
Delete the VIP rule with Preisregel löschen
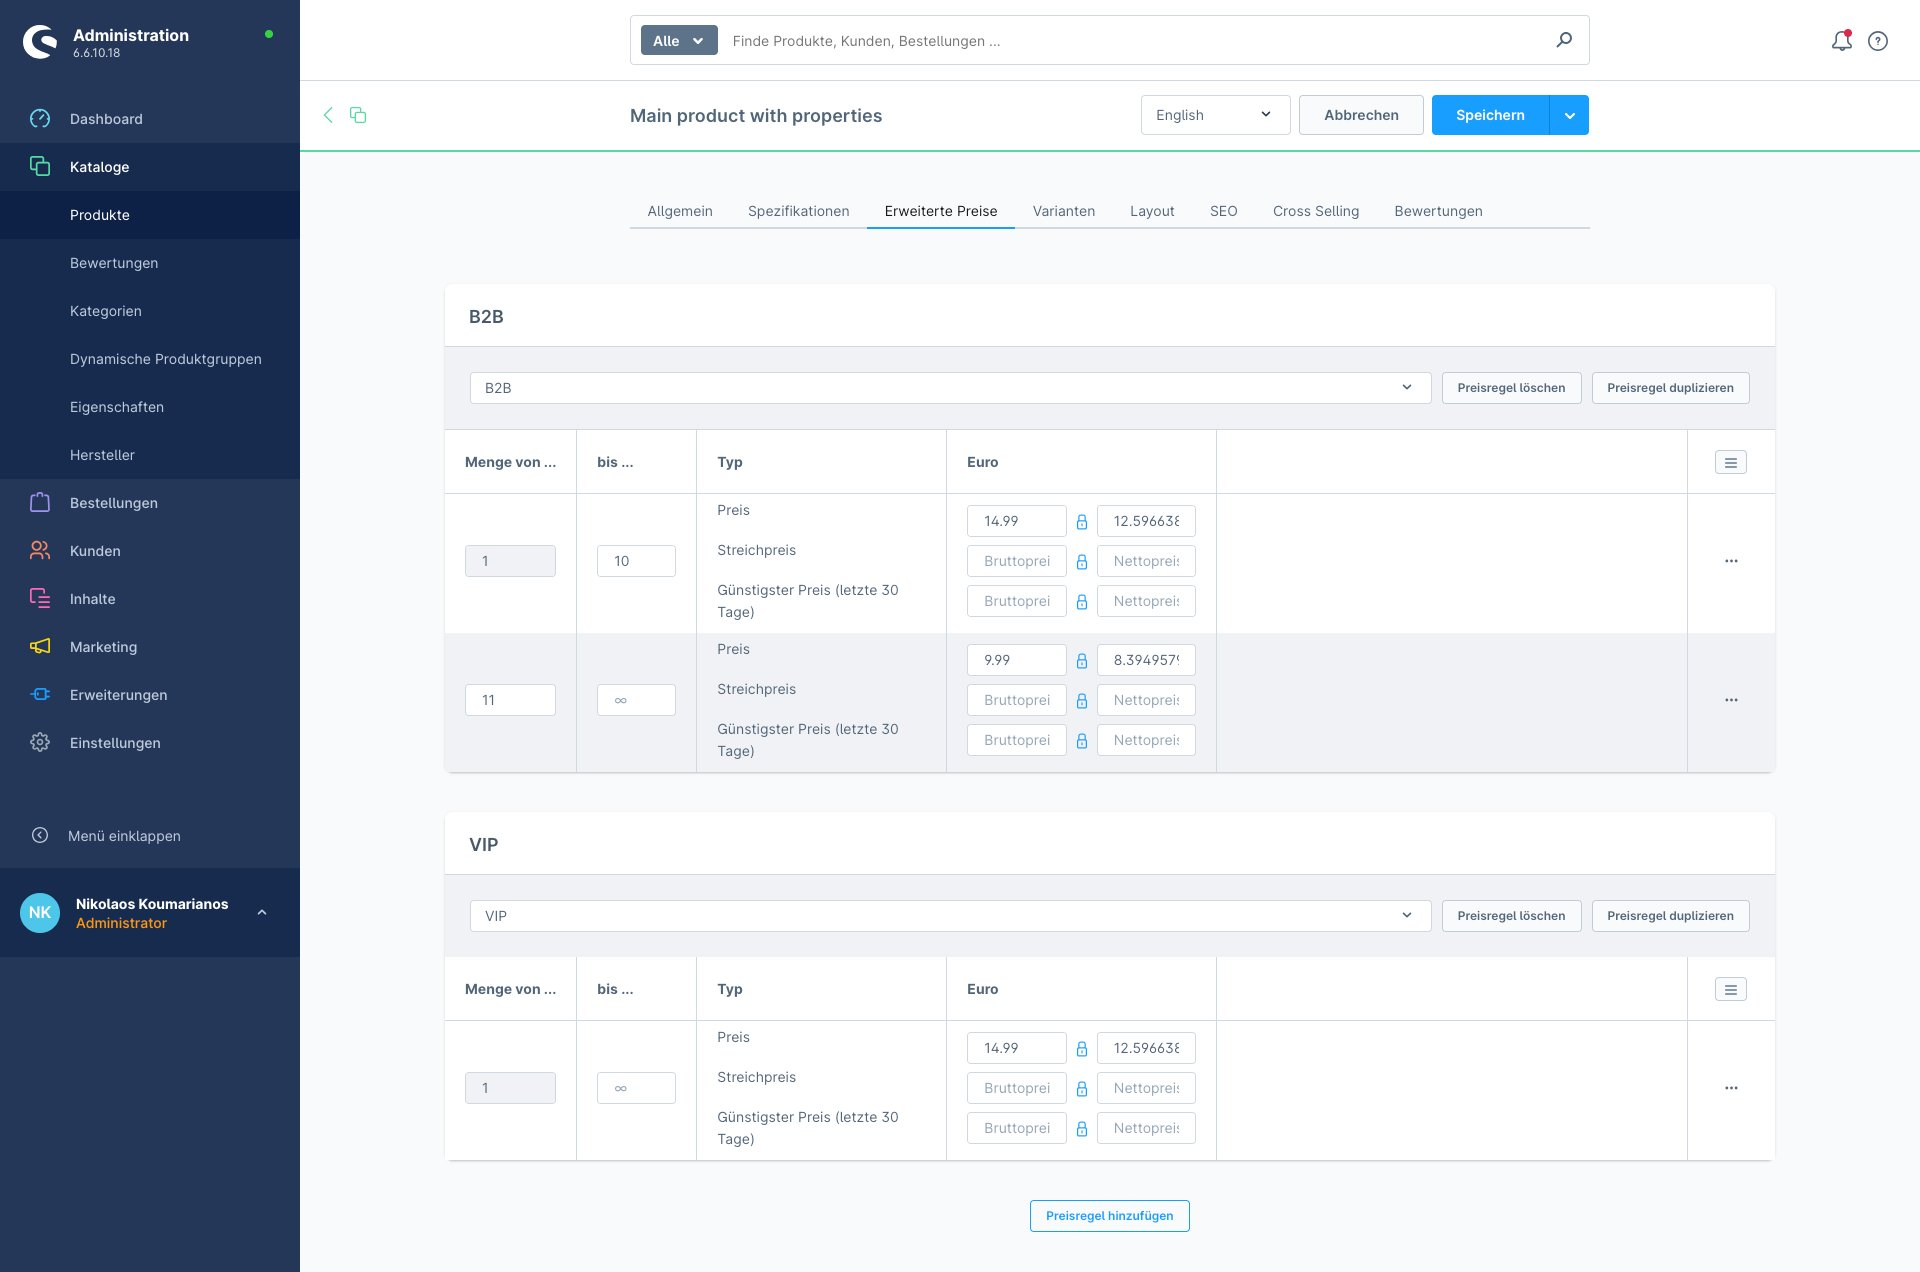tap(1511, 916)
